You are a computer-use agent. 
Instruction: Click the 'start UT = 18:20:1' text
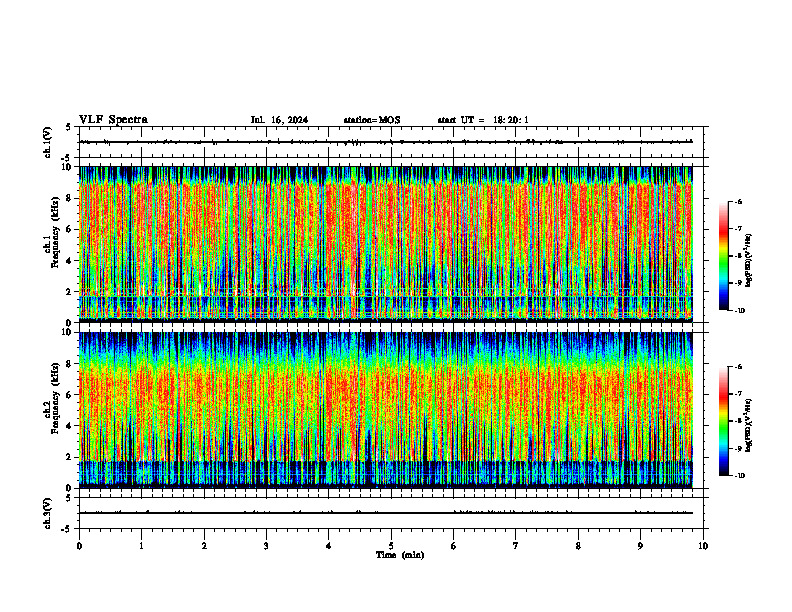483,120
